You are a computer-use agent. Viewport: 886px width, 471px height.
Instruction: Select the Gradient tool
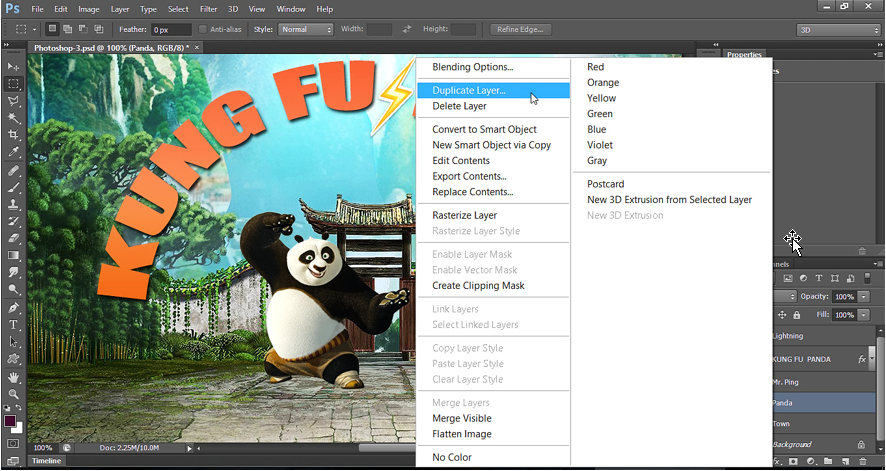(13, 255)
